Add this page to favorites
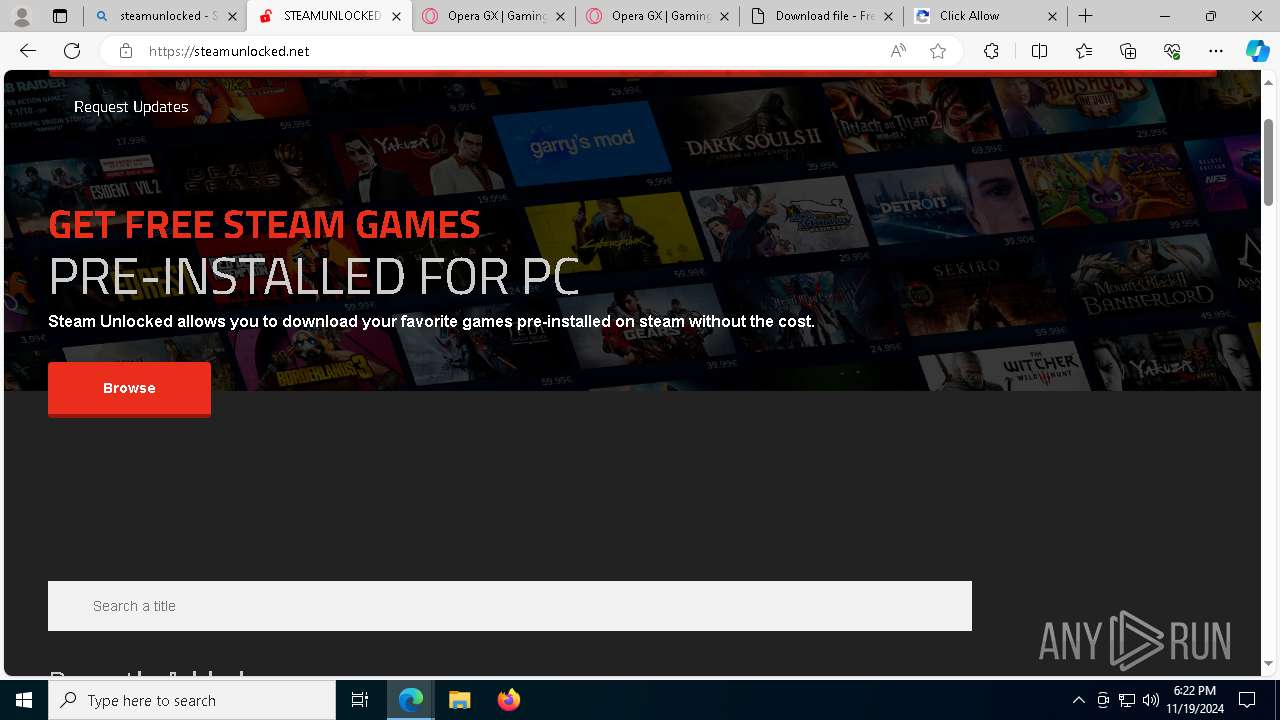 pos(937,51)
